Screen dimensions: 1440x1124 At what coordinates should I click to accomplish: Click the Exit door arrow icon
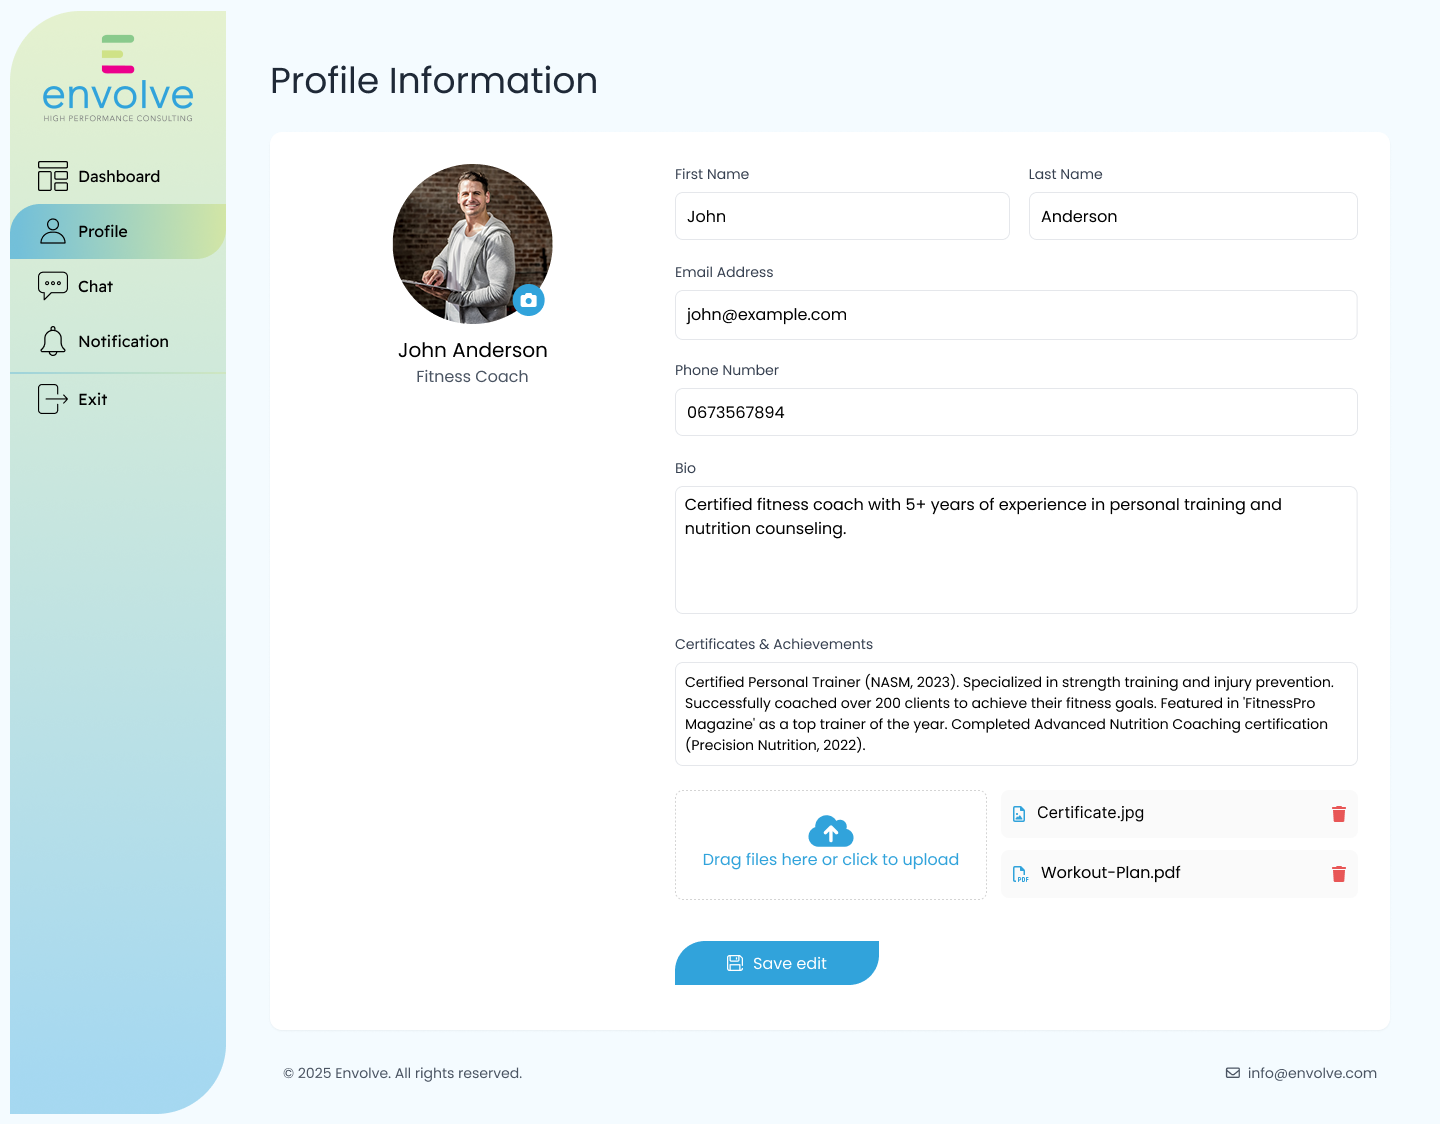53,399
